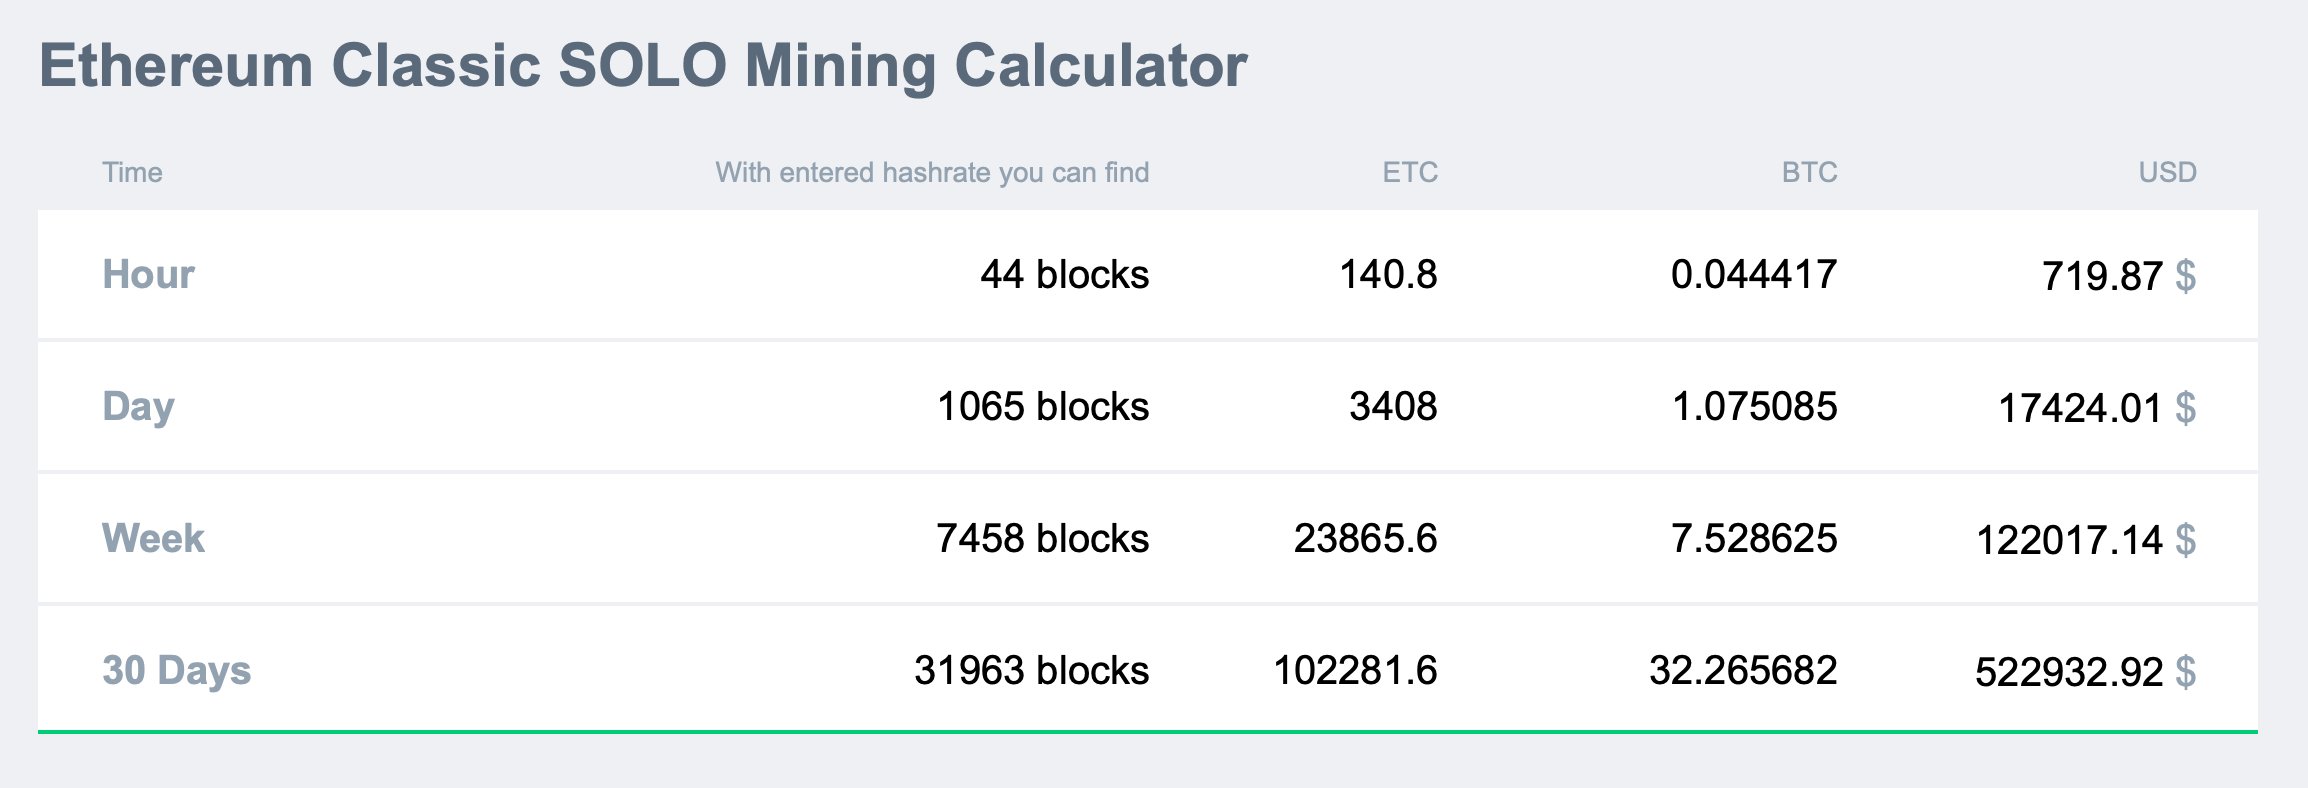
Task: Select the 23865.6 ETC value
Action: [1365, 539]
